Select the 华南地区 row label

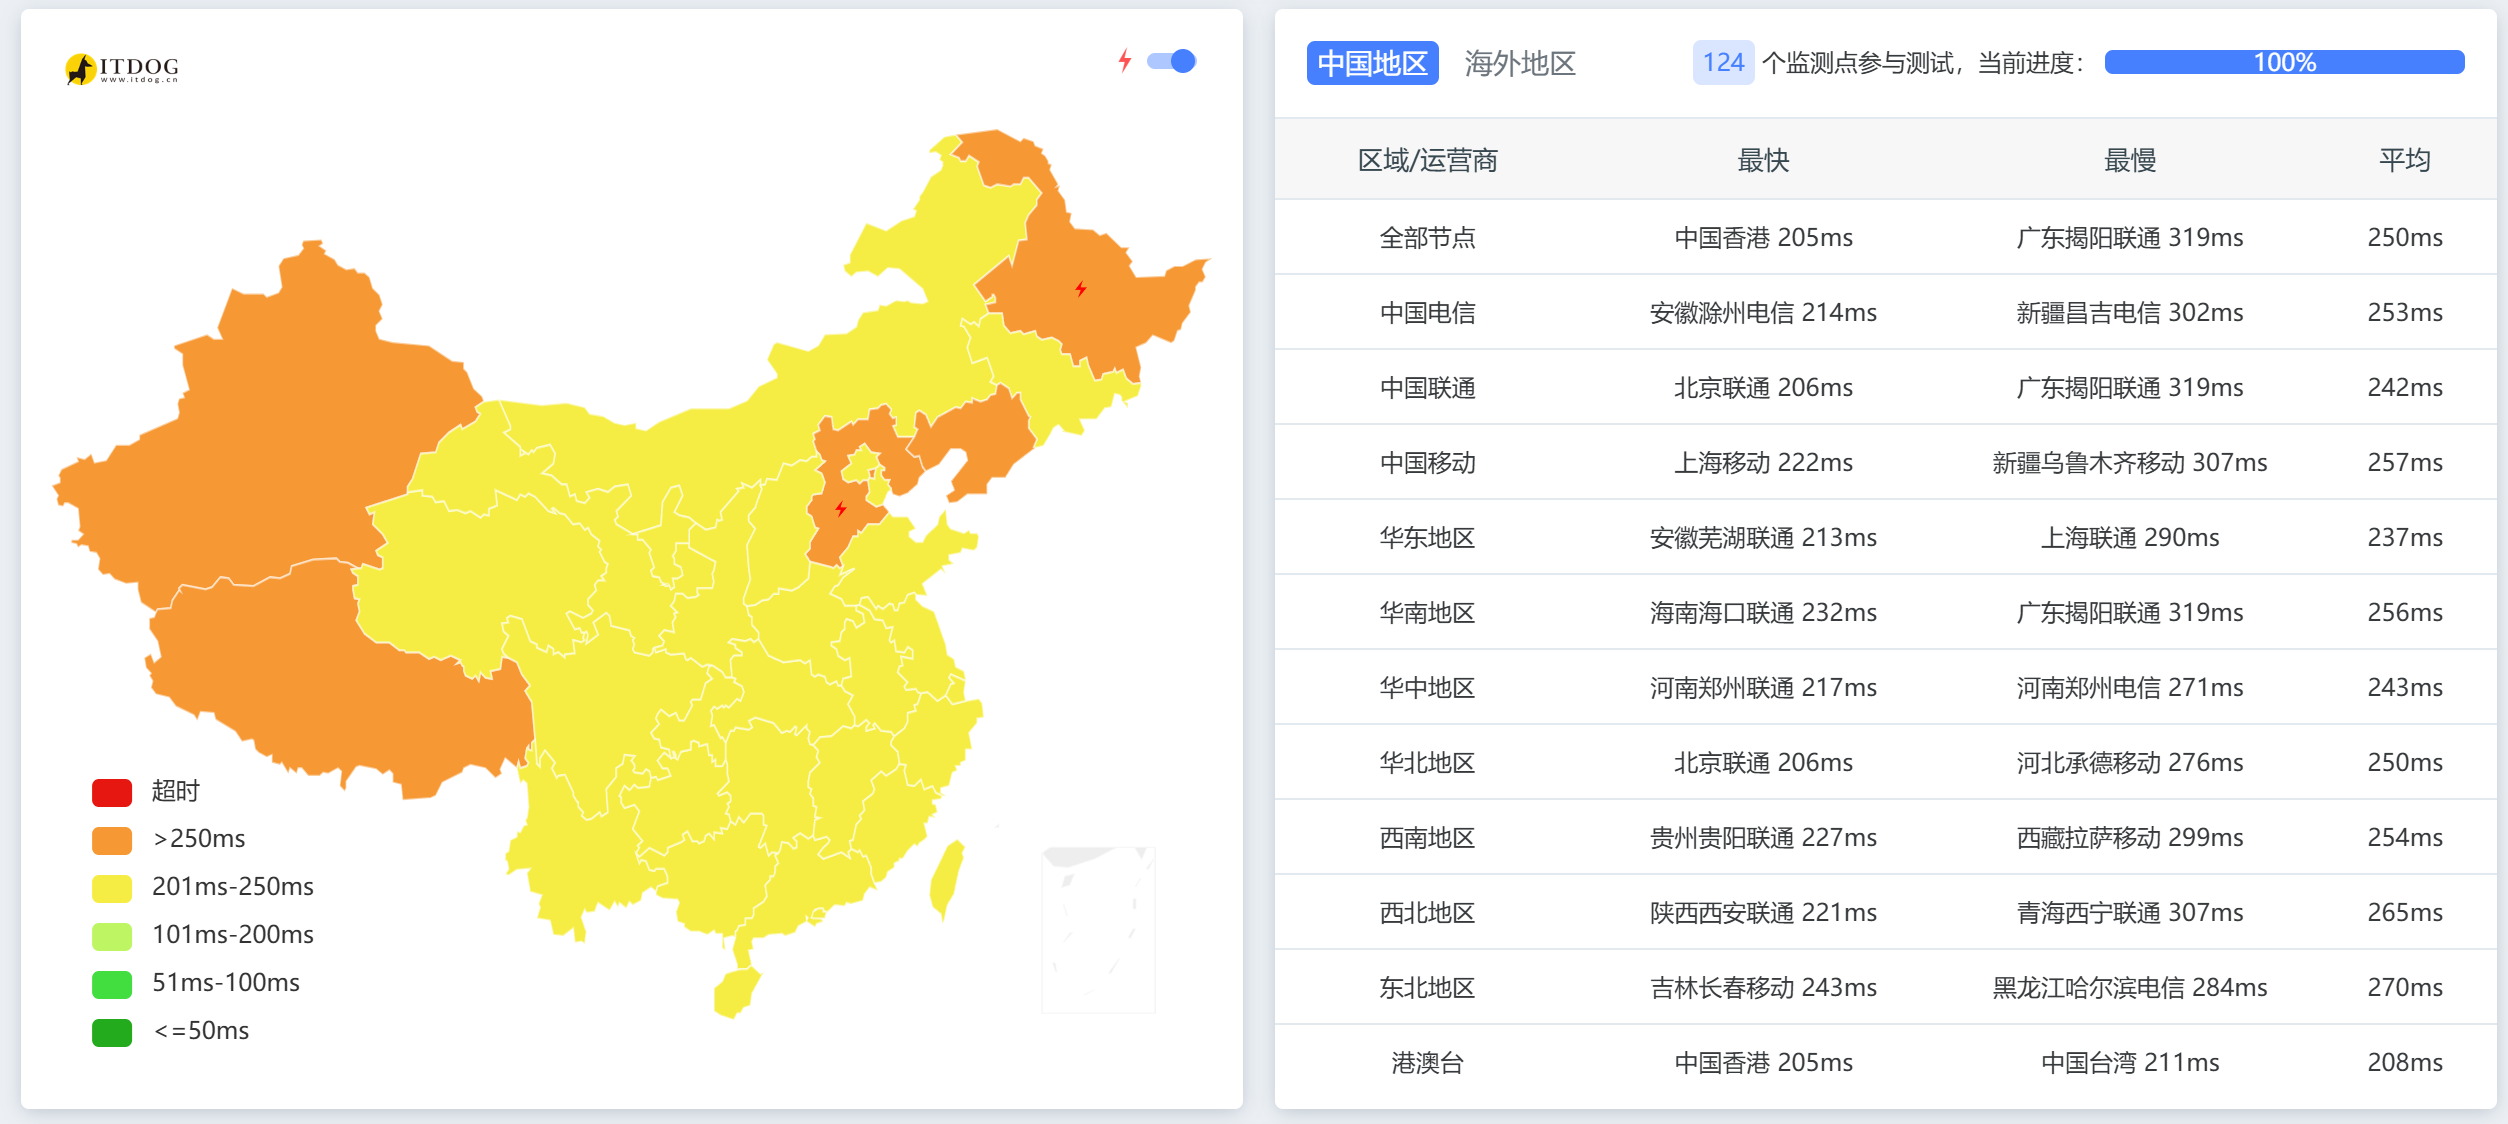click(1427, 612)
